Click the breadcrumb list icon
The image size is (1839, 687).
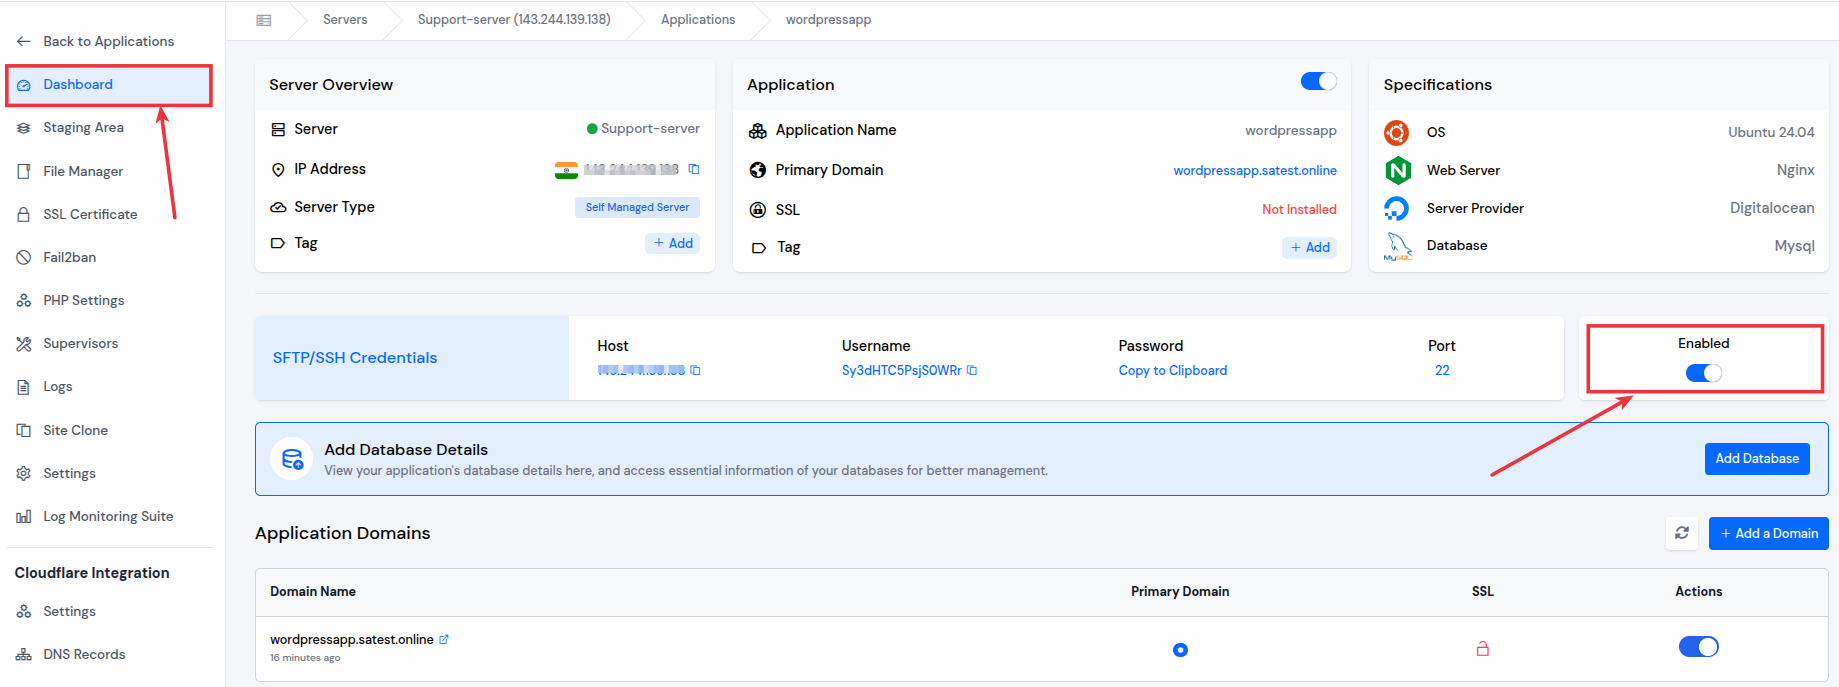[x=264, y=20]
